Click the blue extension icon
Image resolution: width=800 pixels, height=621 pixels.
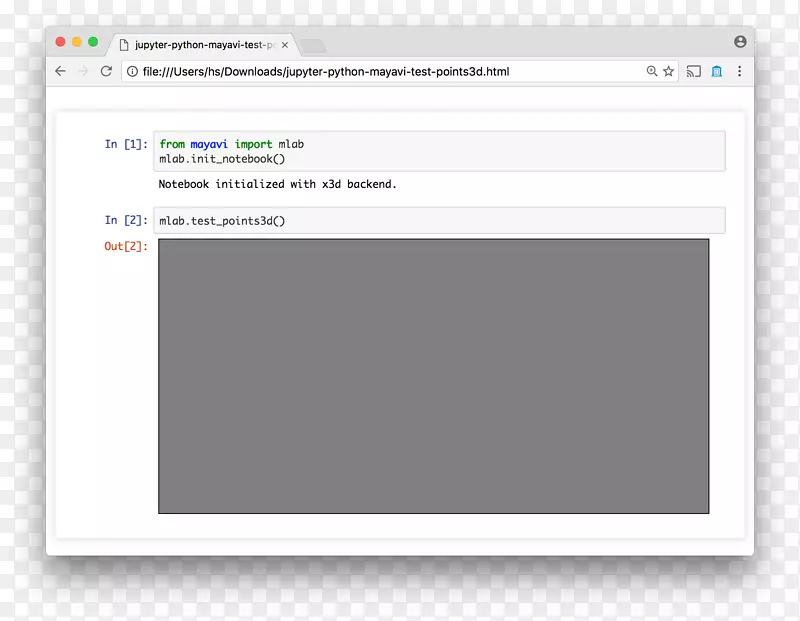[716, 71]
